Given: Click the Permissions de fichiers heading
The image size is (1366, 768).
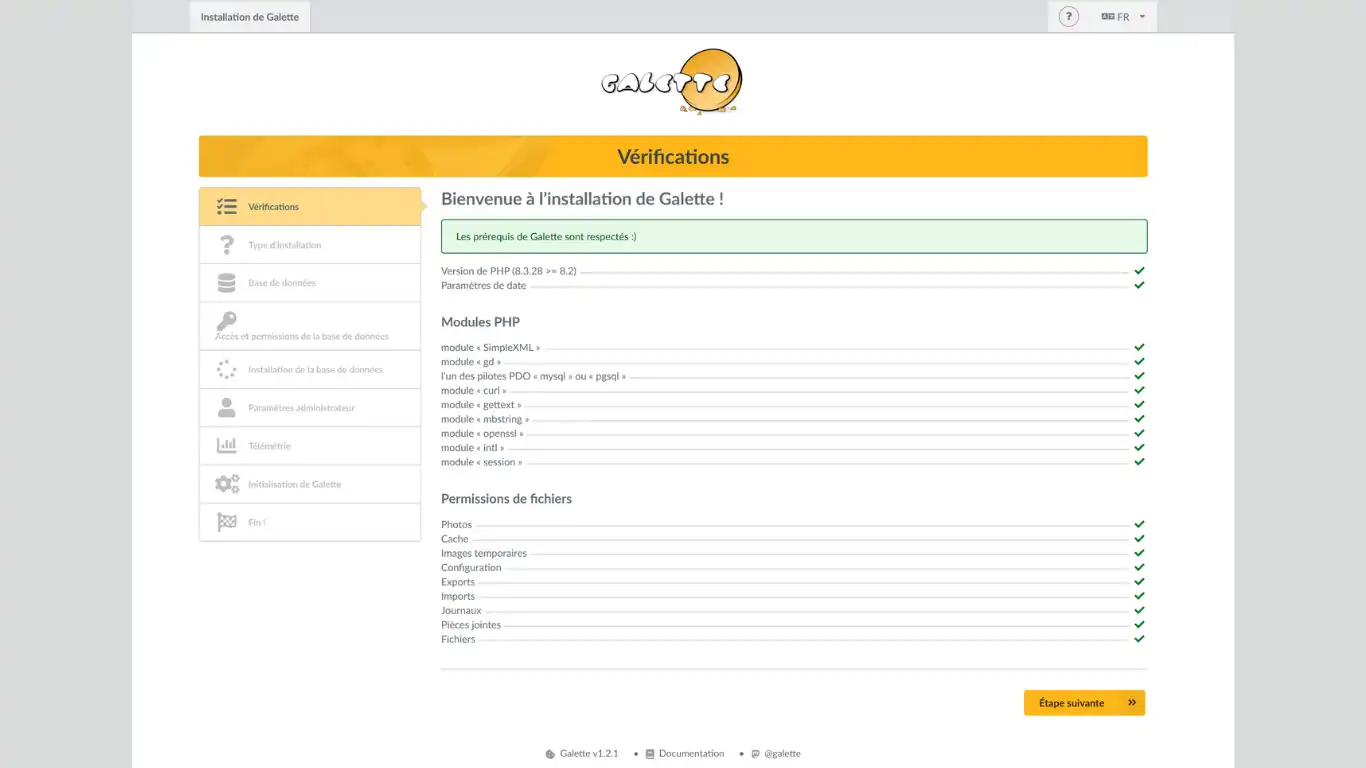Looking at the screenshot, I should click(x=506, y=499).
